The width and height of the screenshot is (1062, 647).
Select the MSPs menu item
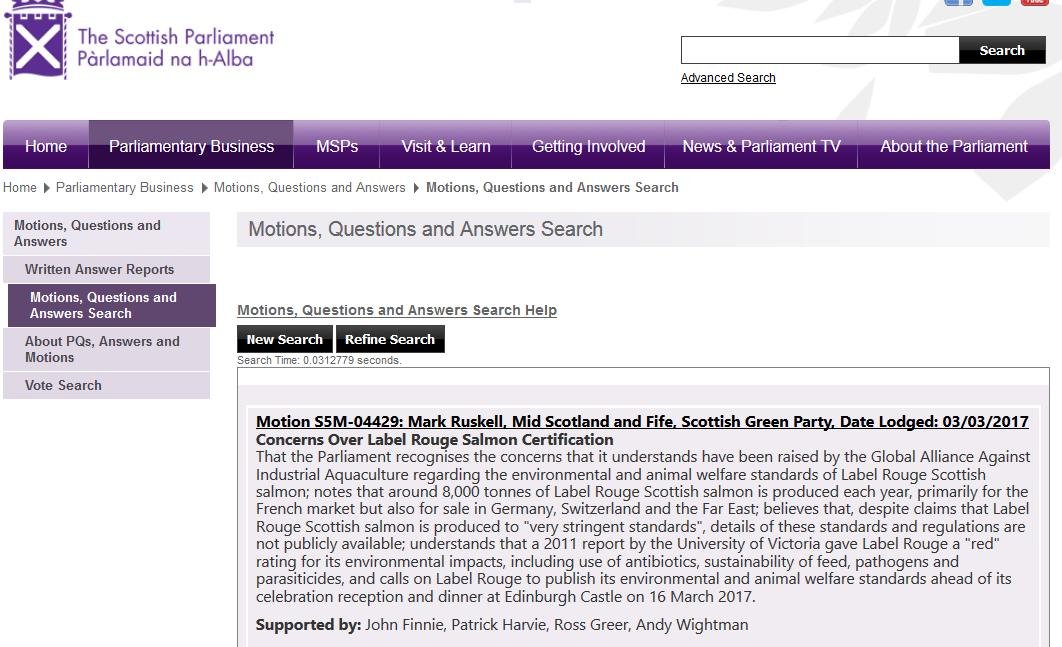337,146
